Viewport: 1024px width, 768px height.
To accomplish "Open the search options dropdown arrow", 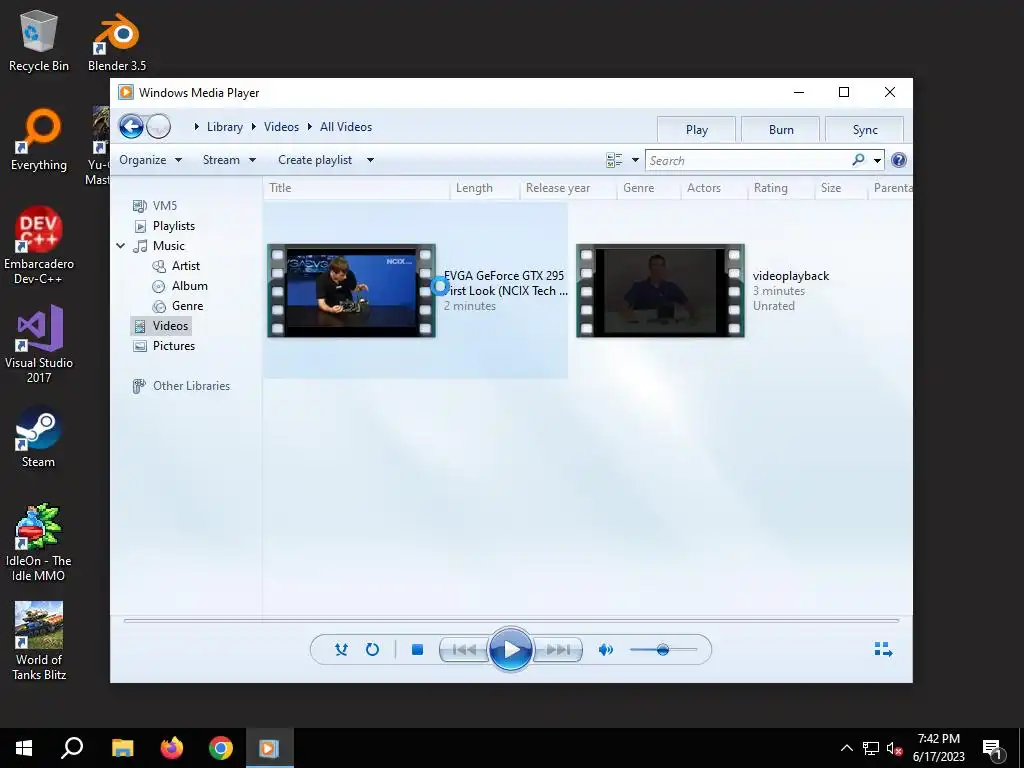I will (877, 161).
